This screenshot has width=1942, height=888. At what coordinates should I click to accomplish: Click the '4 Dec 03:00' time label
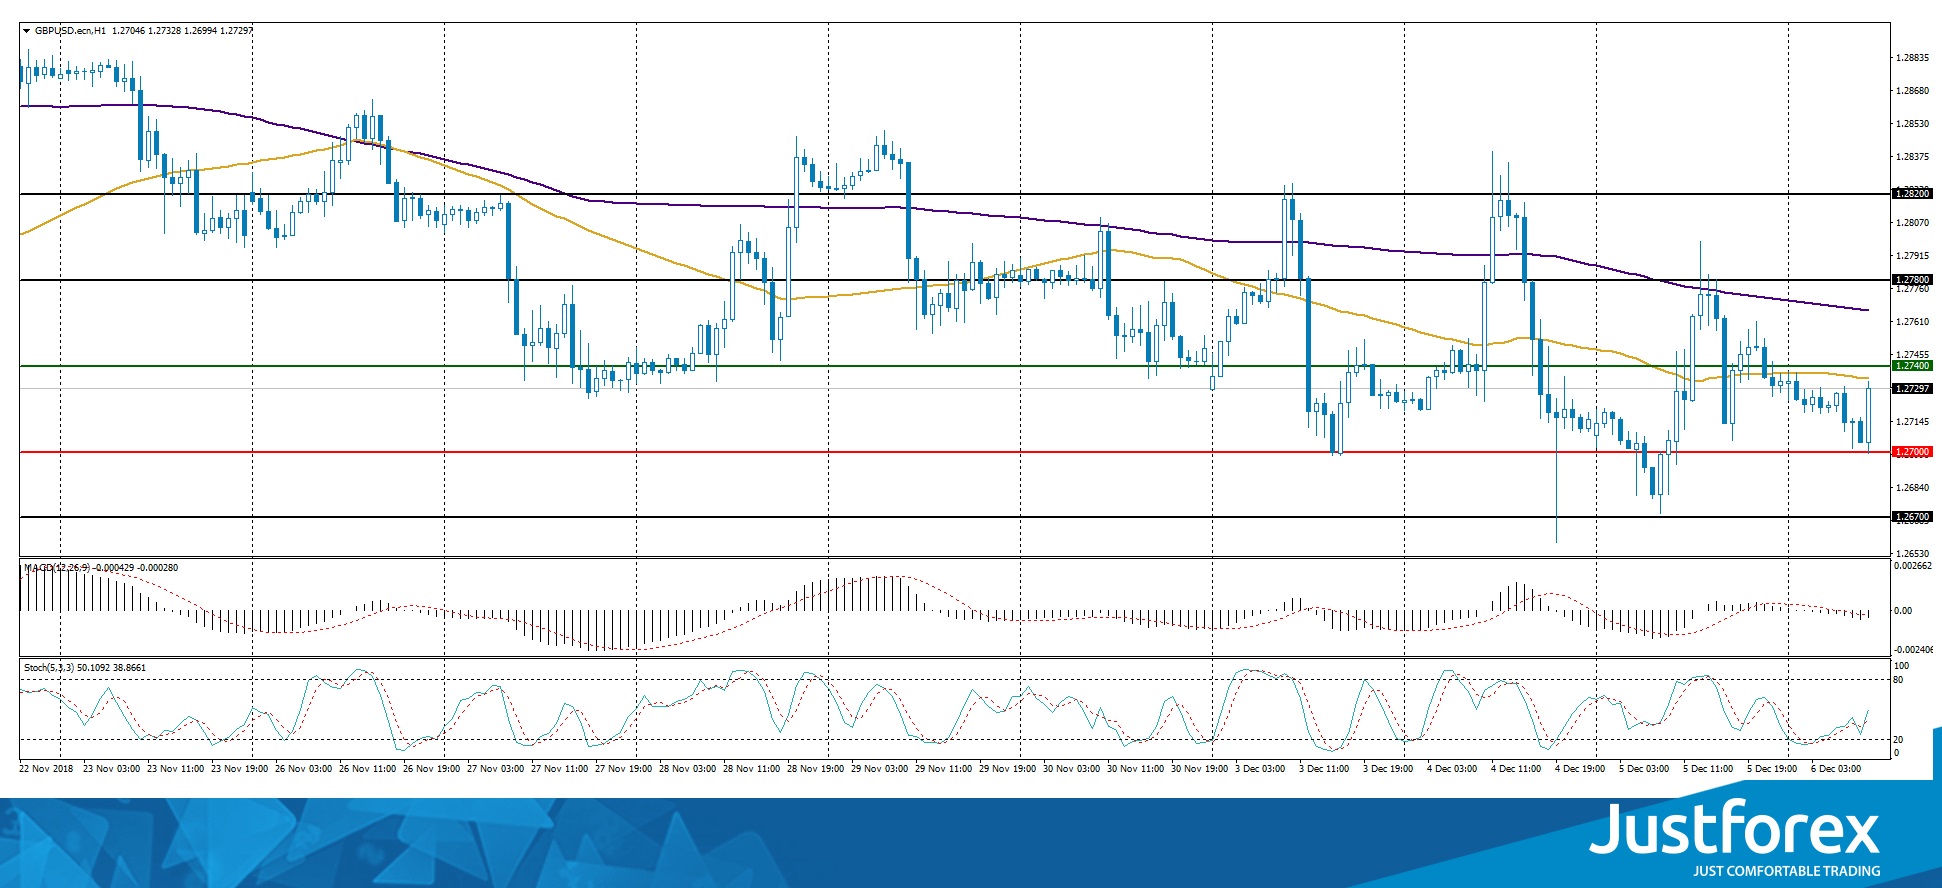coord(1453,769)
